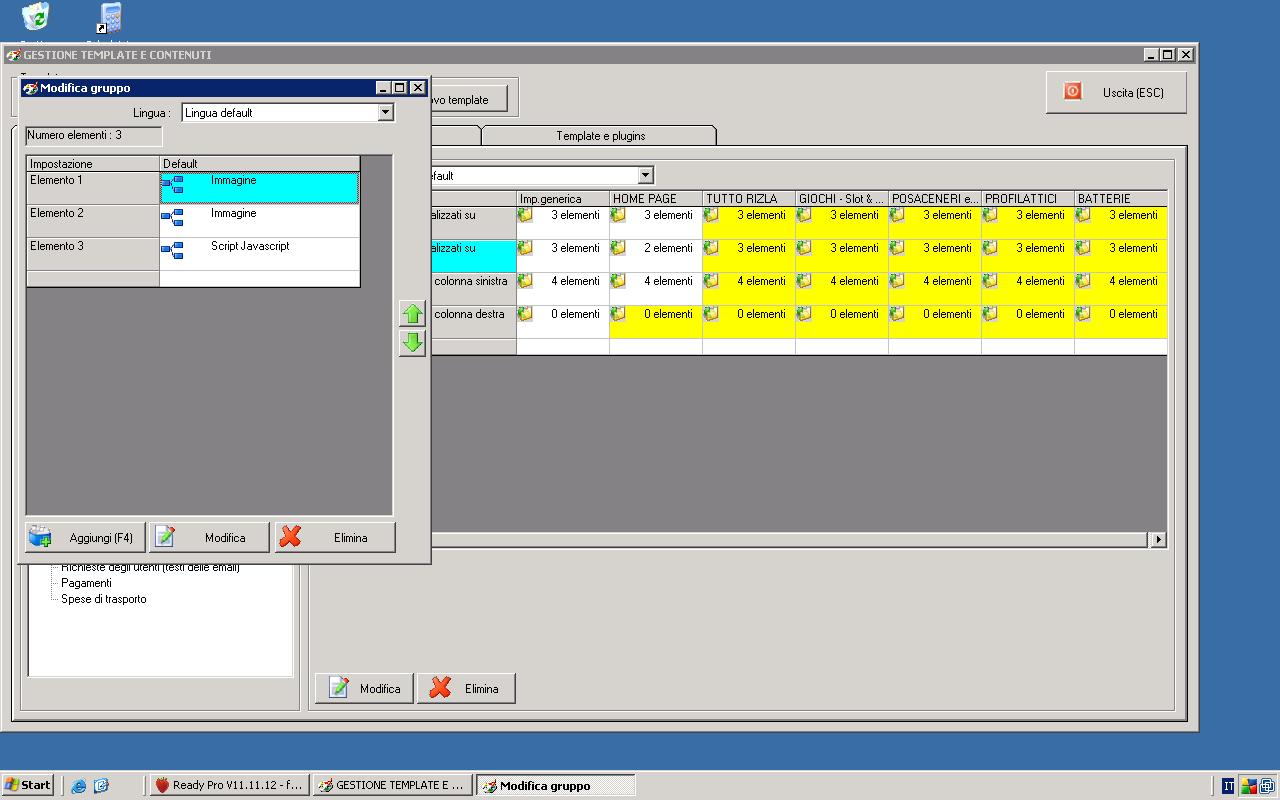Switch to the Template e plugins tab
This screenshot has width=1280, height=800.
[600, 136]
